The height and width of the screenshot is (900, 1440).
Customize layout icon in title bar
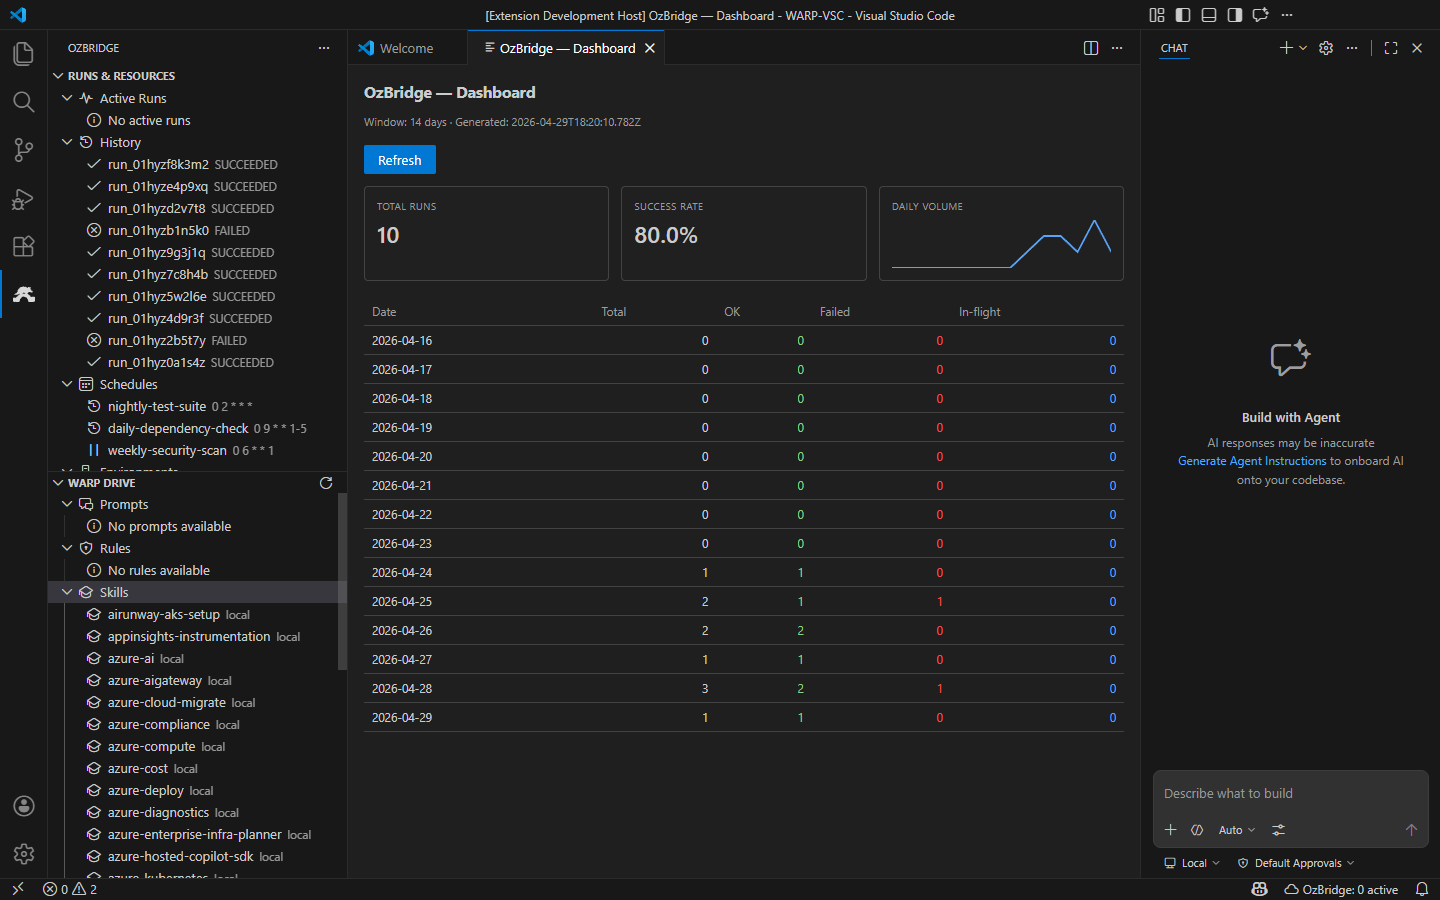[1157, 15]
